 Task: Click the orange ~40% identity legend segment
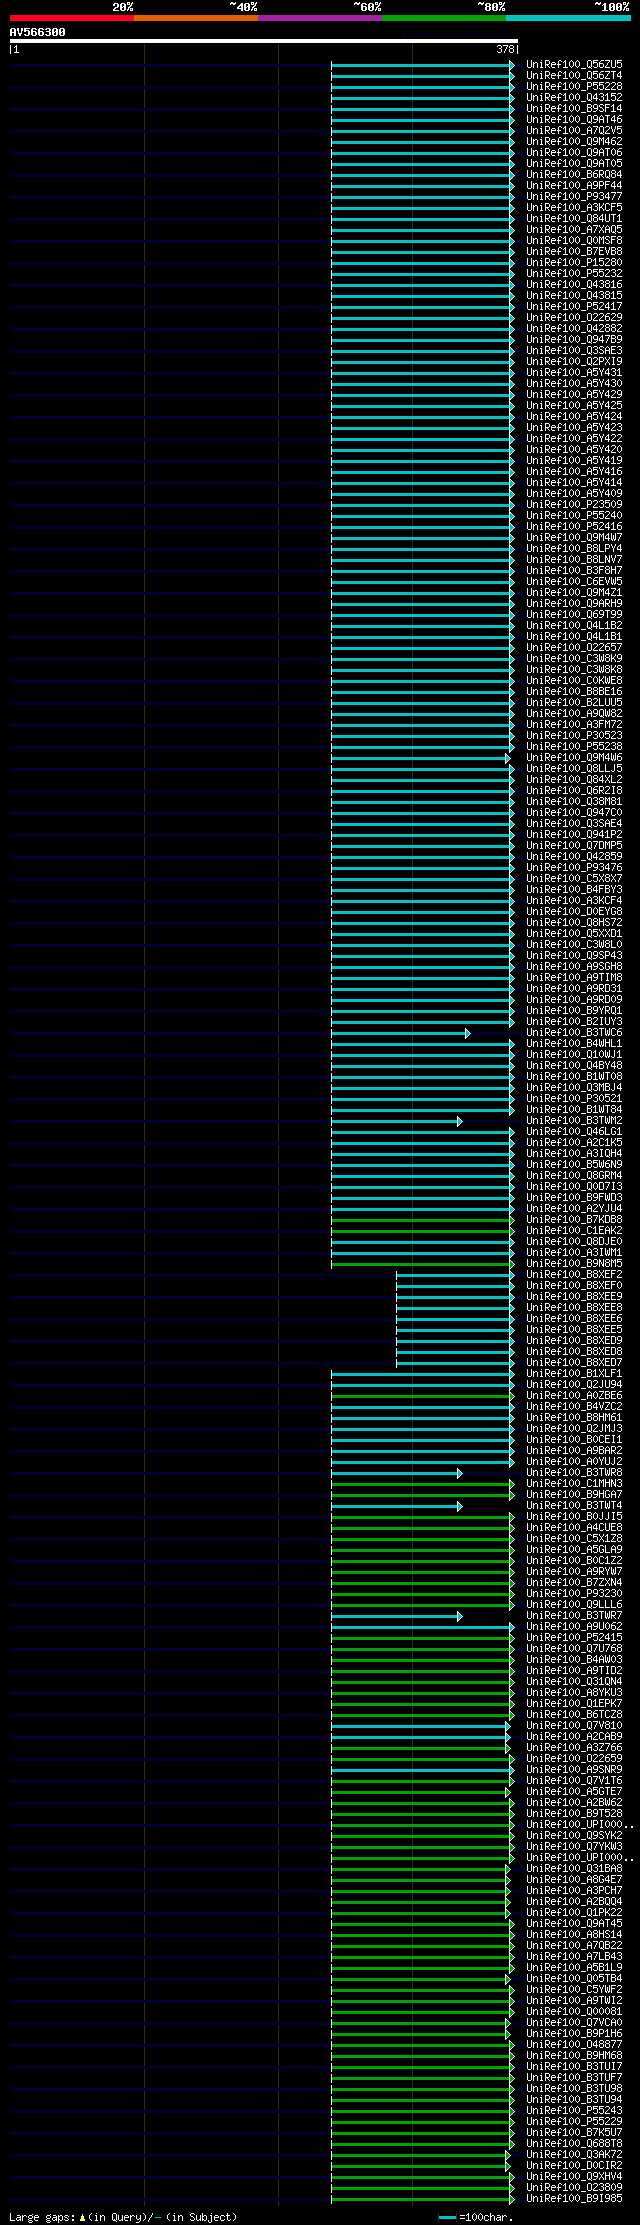coord(196,18)
